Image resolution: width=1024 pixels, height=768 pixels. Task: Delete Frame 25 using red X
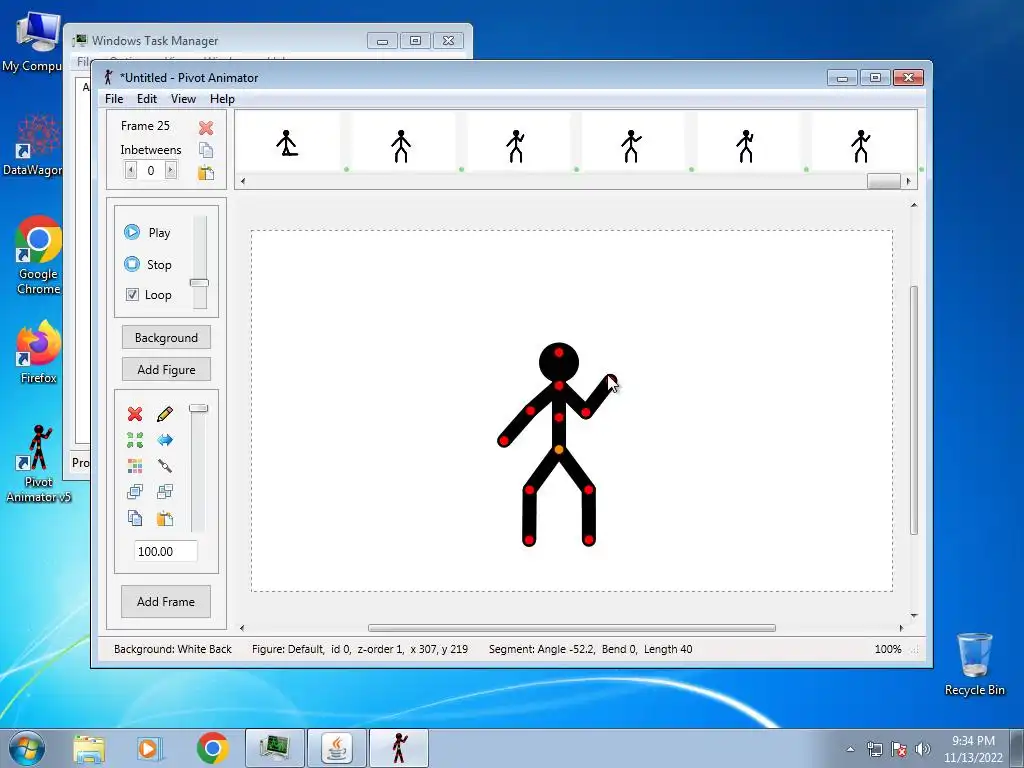click(x=206, y=127)
